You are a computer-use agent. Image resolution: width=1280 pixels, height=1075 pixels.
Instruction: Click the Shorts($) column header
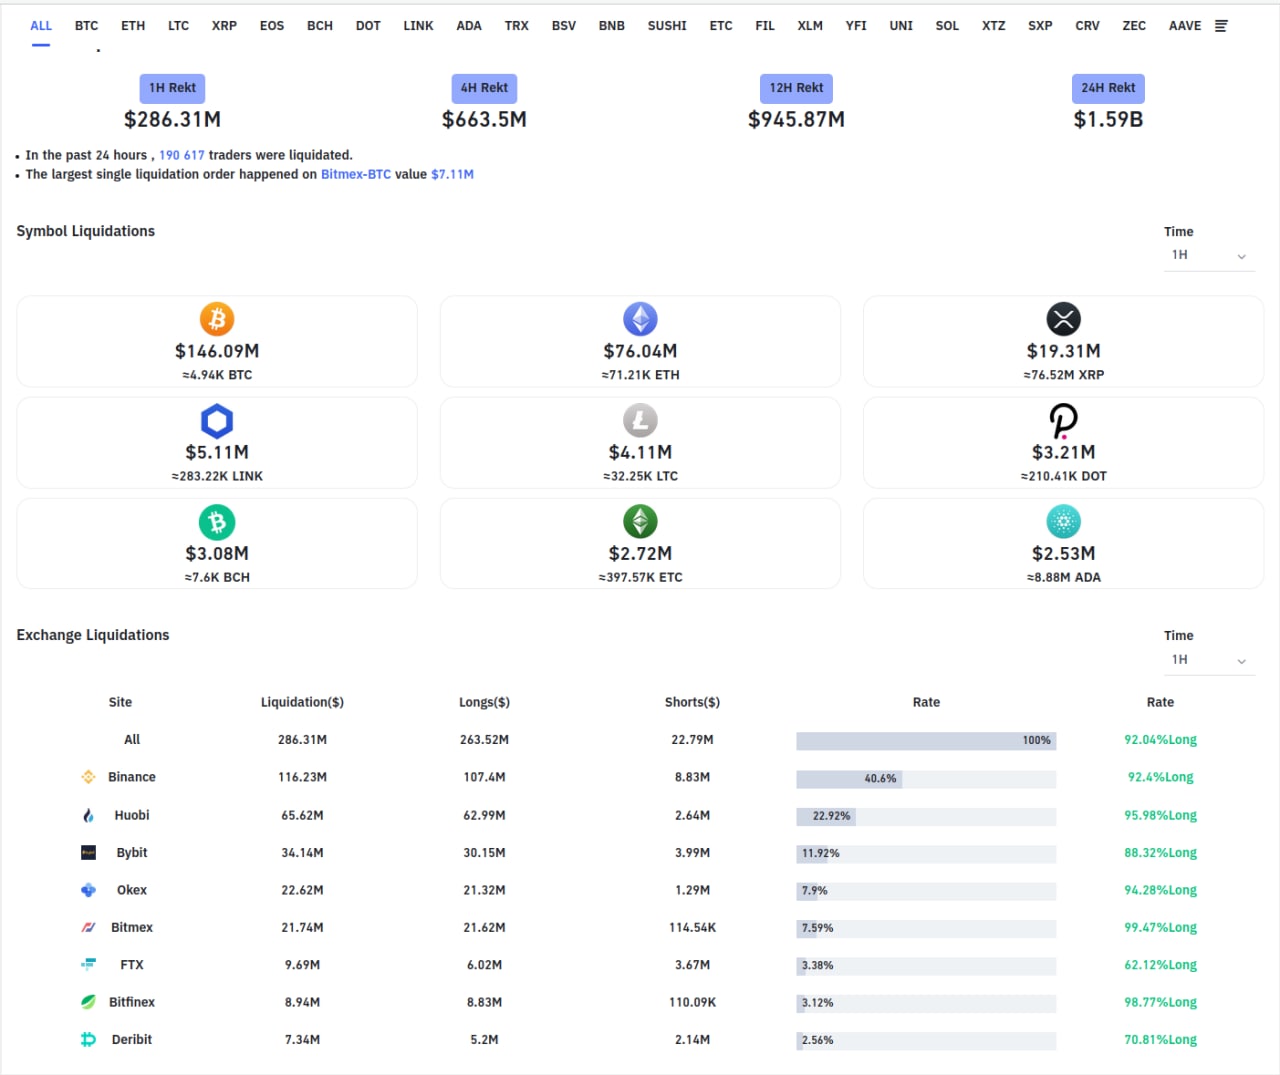(692, 702)
